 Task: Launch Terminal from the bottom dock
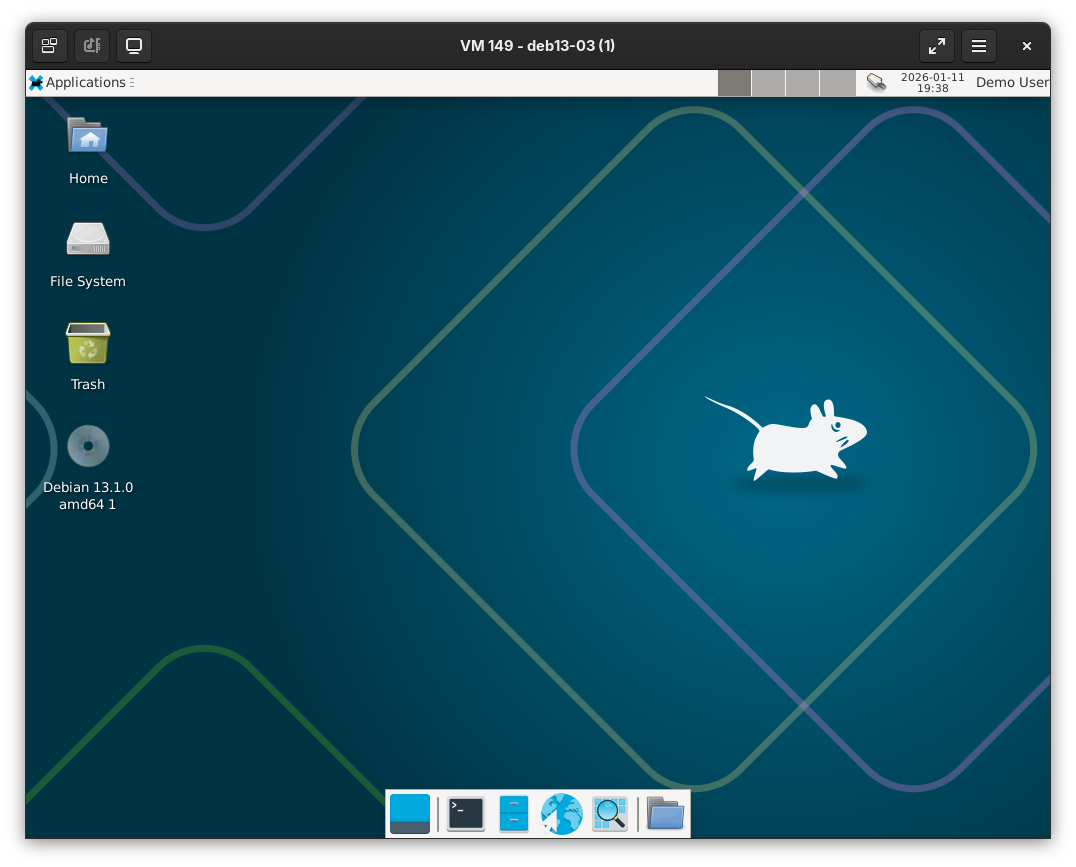tap(466, 814)
